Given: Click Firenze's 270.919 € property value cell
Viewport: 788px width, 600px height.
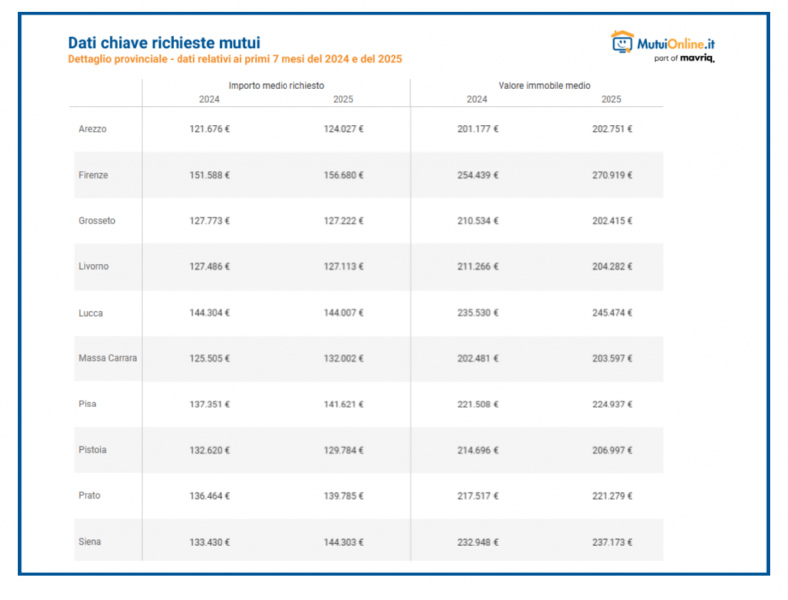Looking at the screenshot, I should tap(612, 175).
